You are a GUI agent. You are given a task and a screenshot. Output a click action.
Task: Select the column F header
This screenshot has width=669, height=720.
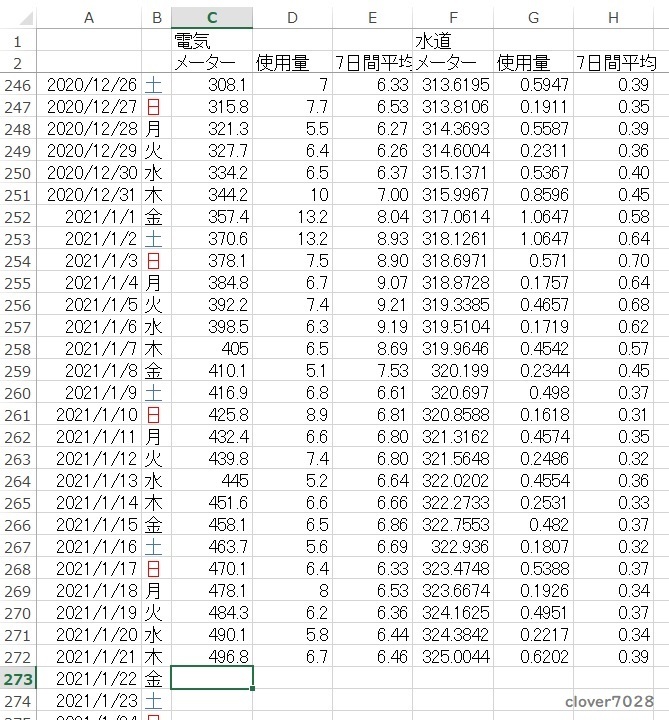[x=453, y=18]
